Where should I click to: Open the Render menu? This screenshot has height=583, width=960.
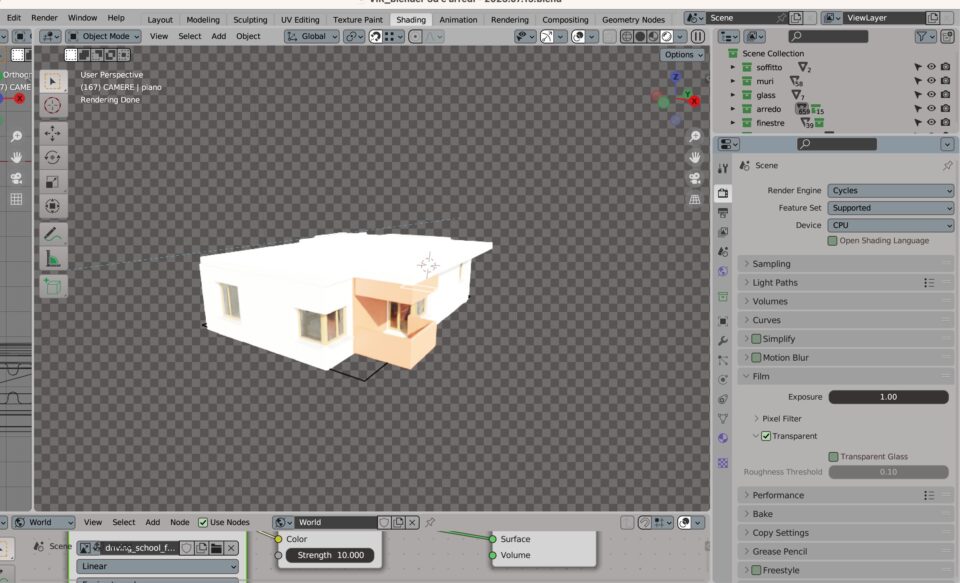tap(44, 18)
